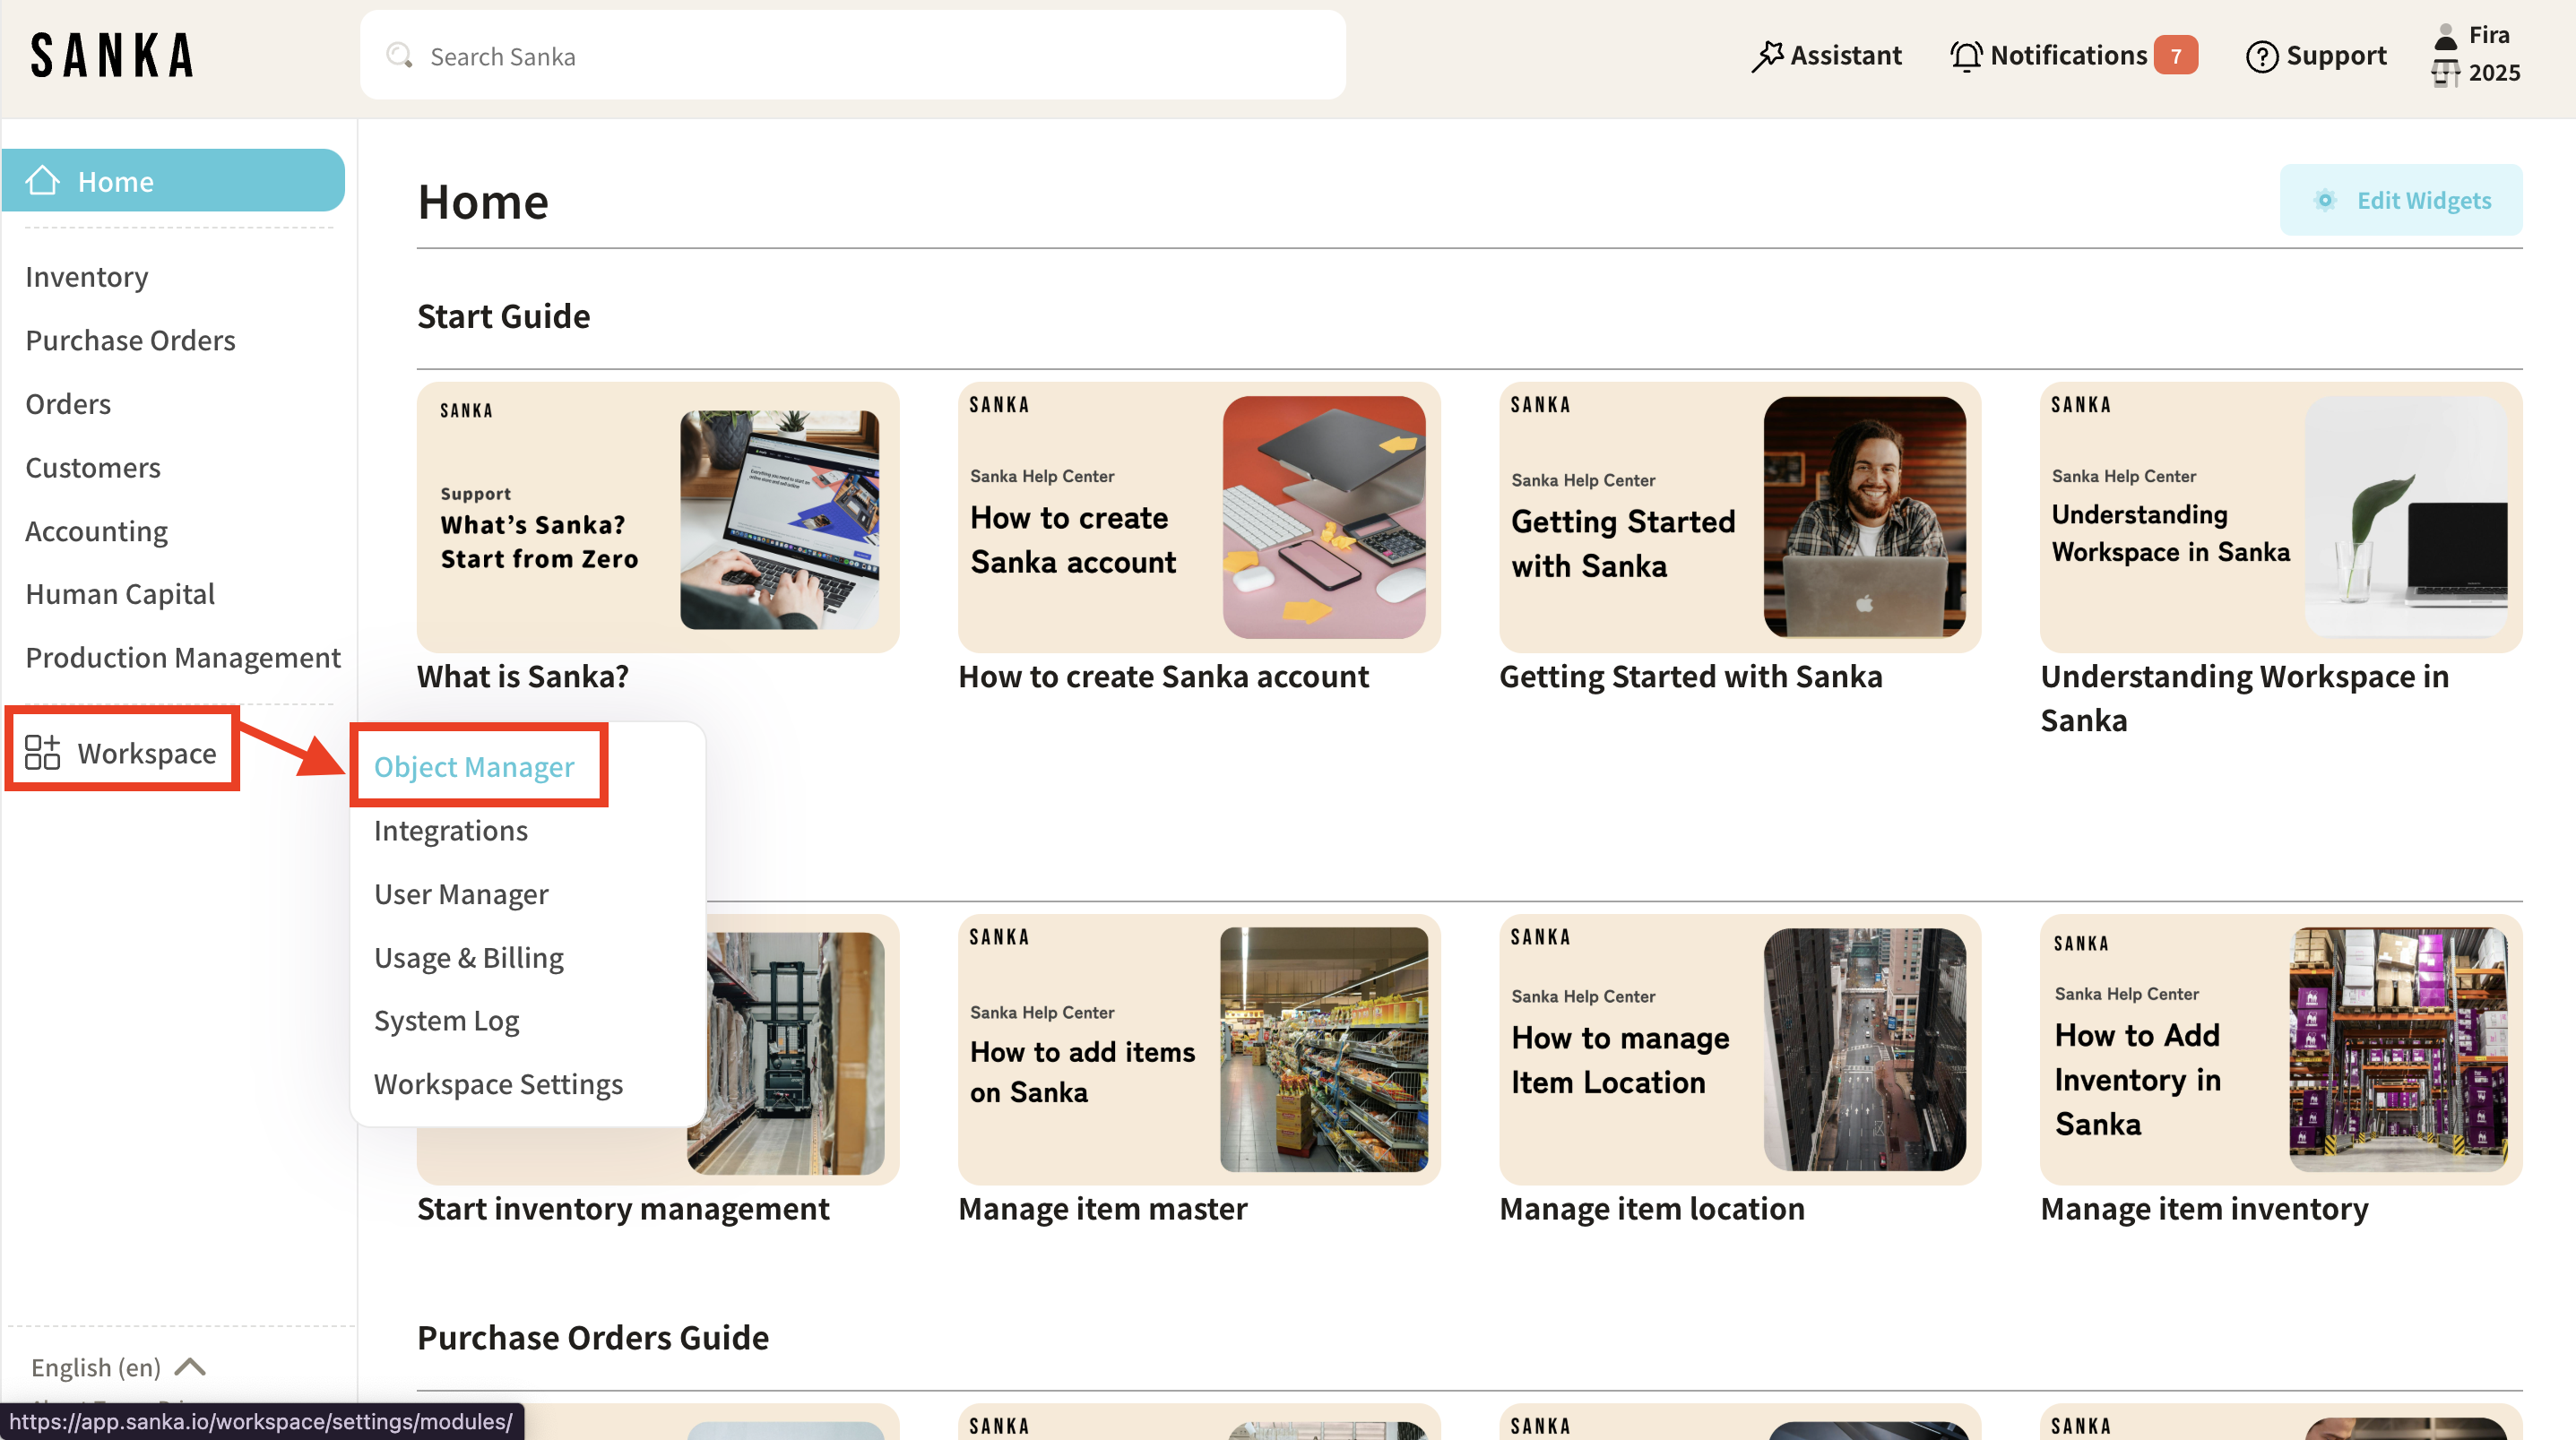
Task: Click the Notifications bell icon
Action: coord(1965,56)
